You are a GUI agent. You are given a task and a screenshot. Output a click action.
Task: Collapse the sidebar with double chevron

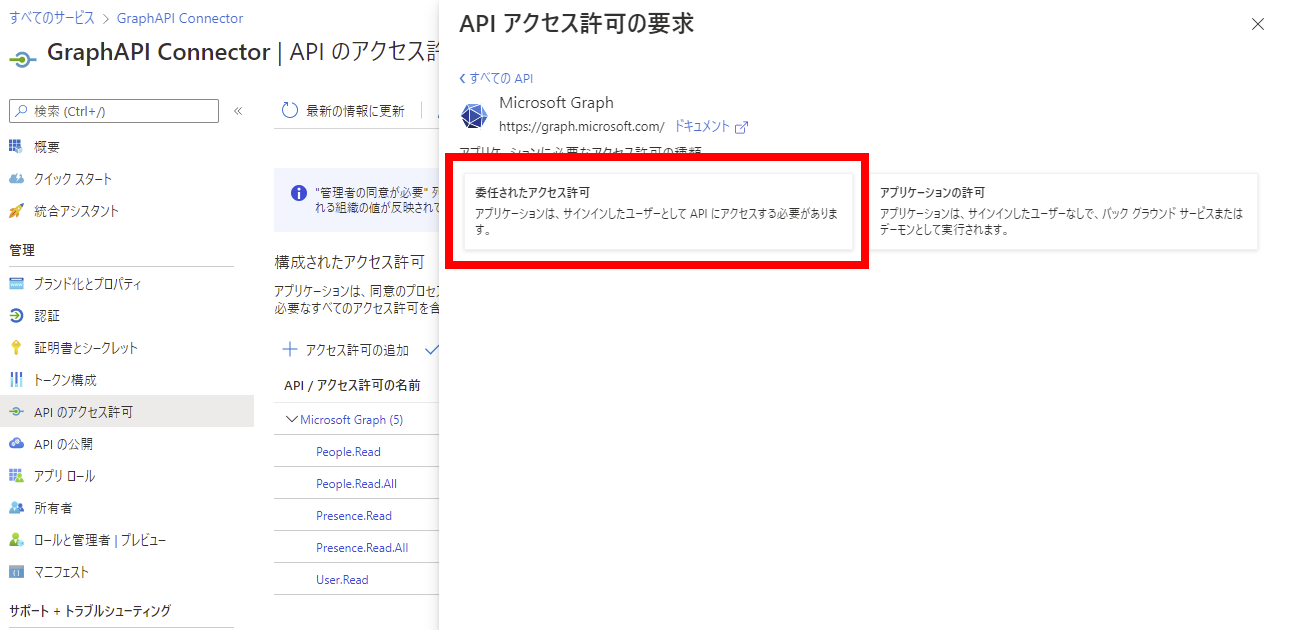(238, 111)
